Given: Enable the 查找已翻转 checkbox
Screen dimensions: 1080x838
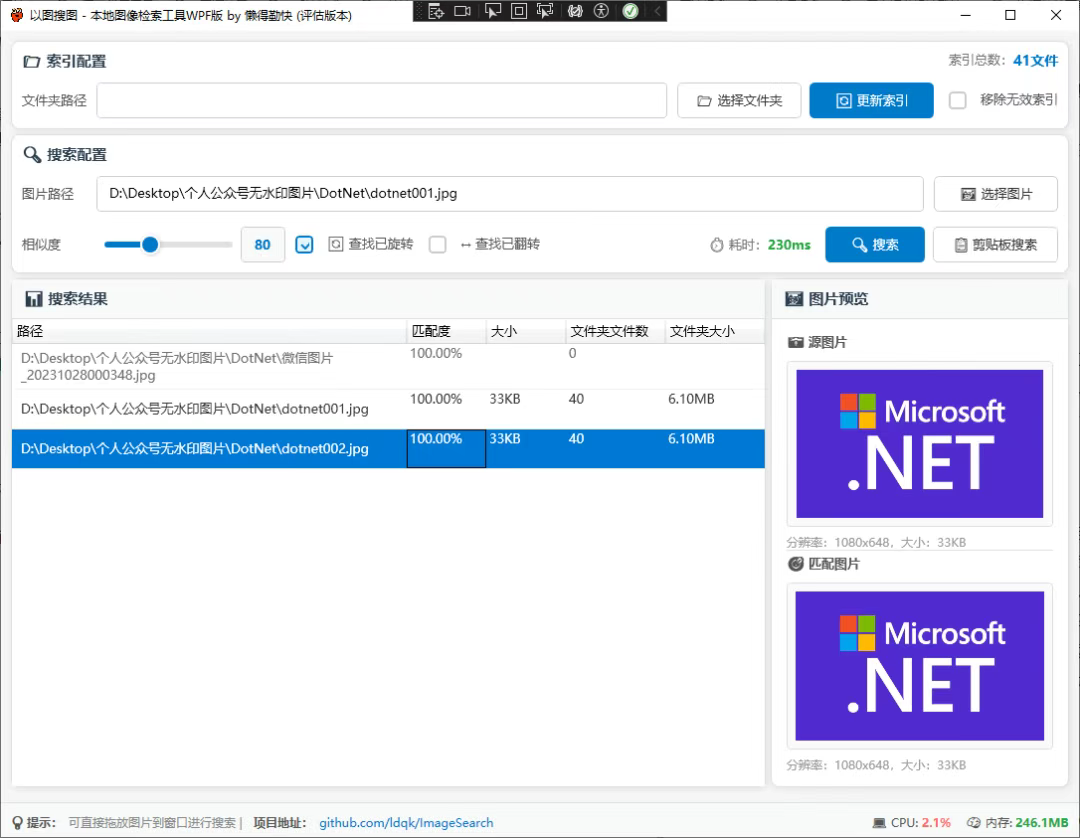Looking at the screenshot, I should pyautogui.click(x=437, y=244).
